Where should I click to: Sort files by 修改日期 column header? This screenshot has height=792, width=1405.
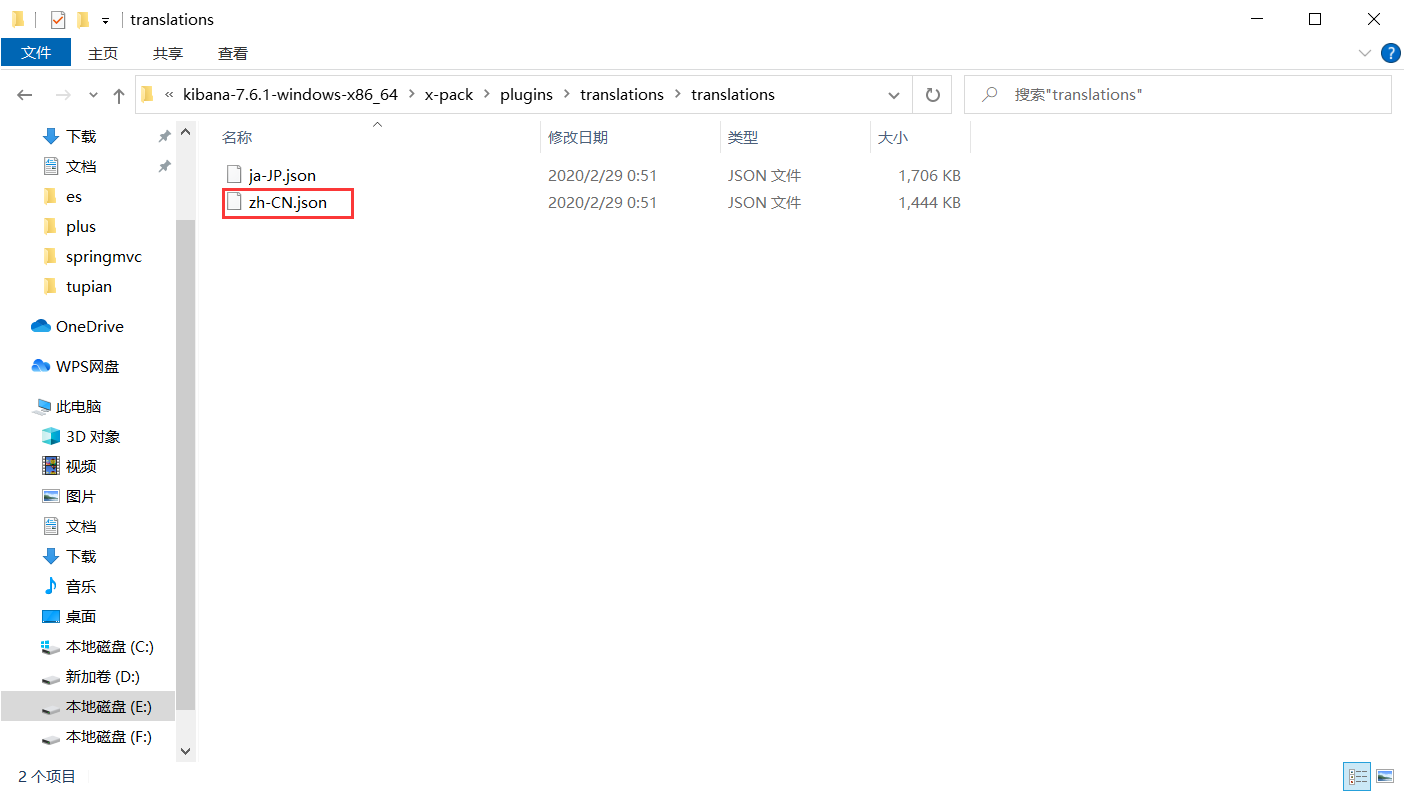pyautogui.click(x=578, y=137)
